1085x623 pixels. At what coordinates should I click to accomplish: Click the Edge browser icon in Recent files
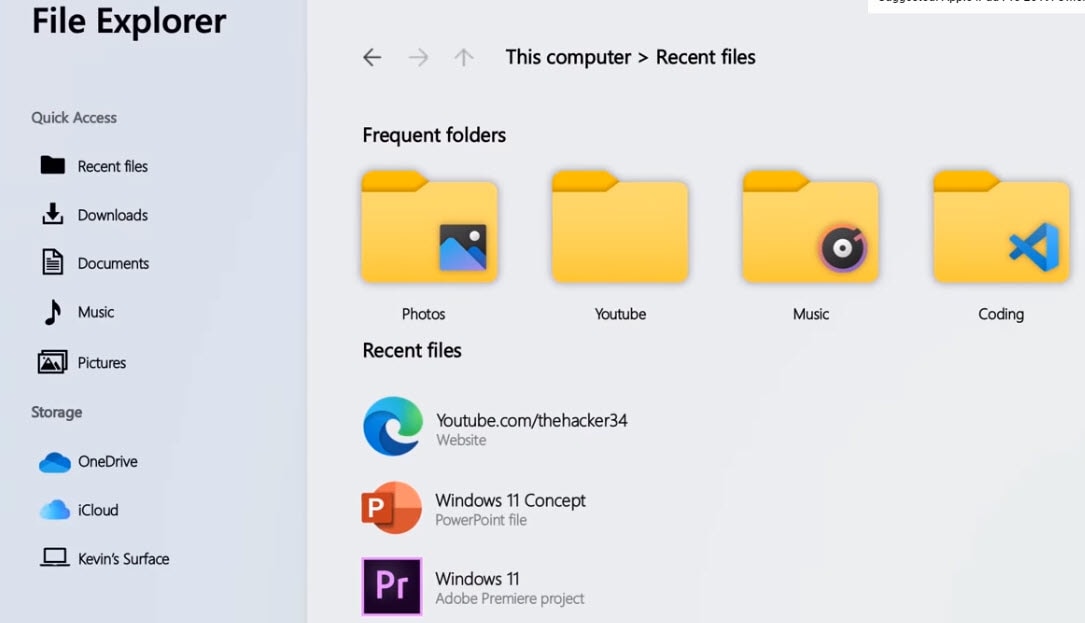point(393,426)
